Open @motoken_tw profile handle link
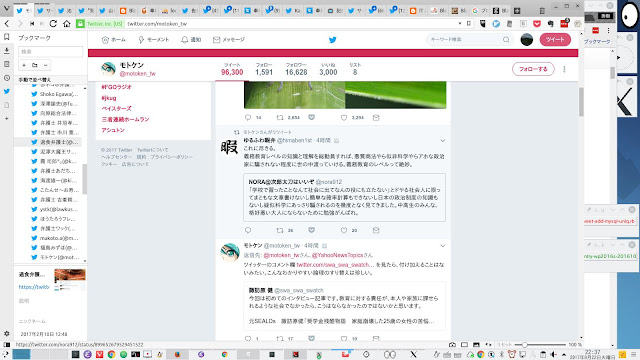This screenshot has height=360, width=640. (x=138, y=74)
